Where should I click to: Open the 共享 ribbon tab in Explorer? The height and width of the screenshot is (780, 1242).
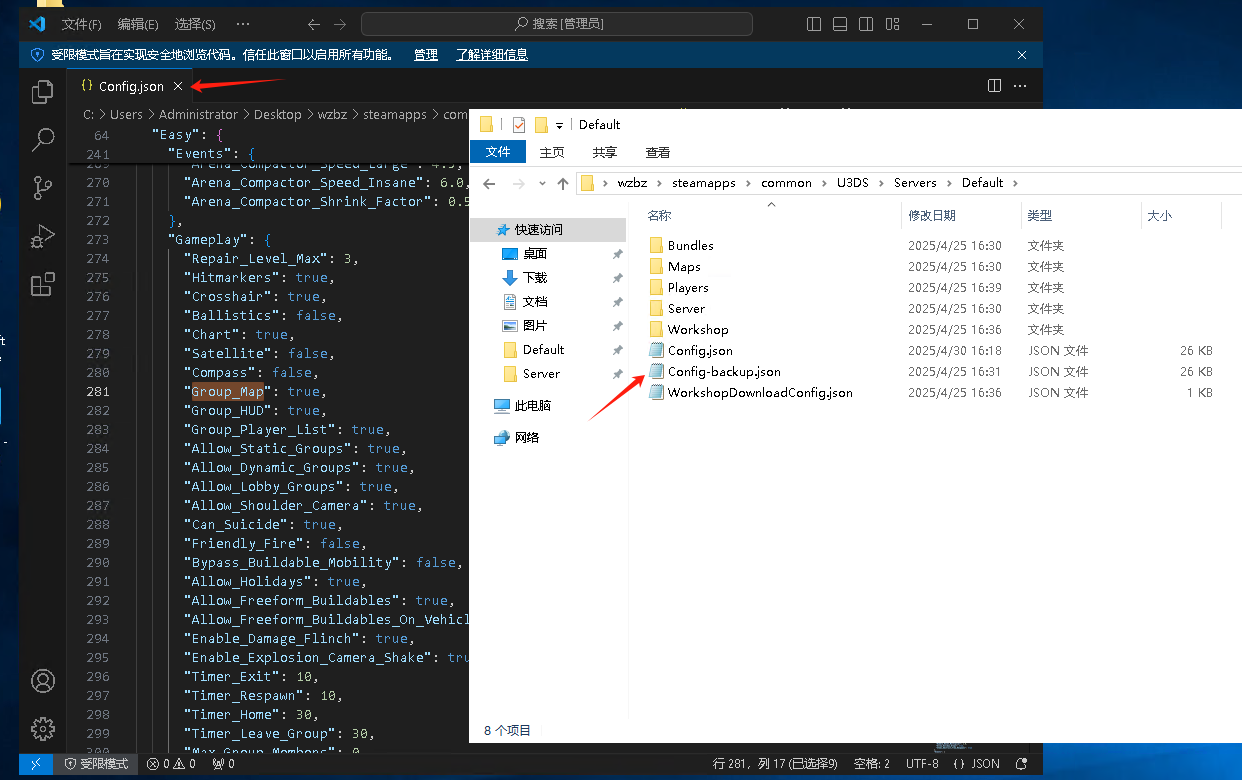point(604,152)
